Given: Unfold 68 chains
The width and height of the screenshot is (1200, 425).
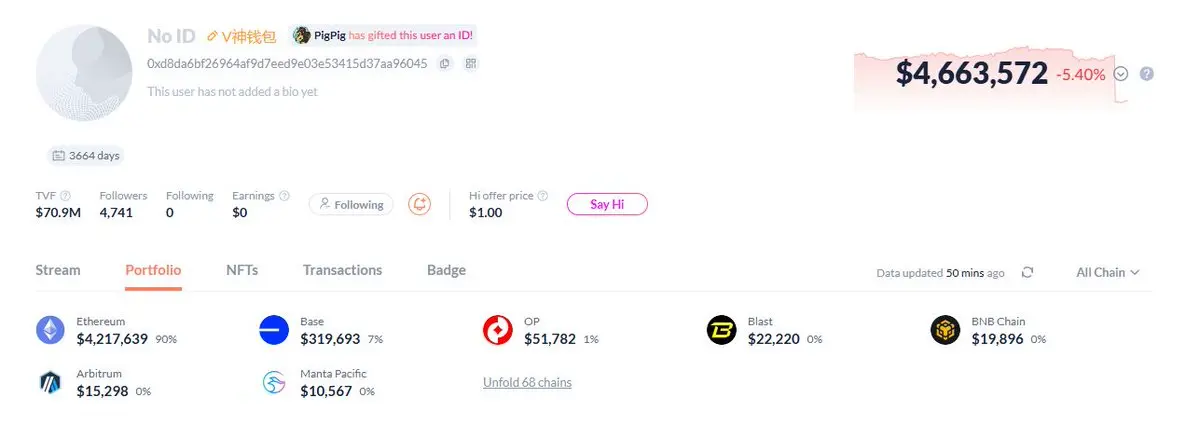Looking at the screenshot, I should (x=527, y=382).
